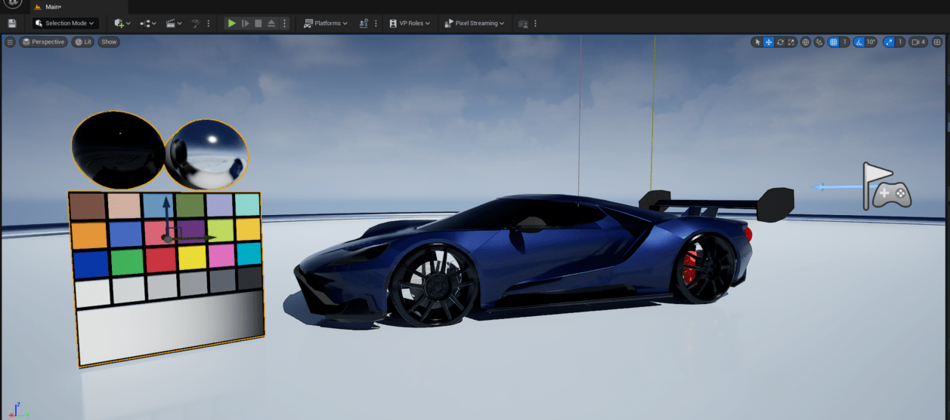This screenshot has height=420, width=950.
Task: Toggle grid snapping on or off
Action: click(x=833, y=42)
